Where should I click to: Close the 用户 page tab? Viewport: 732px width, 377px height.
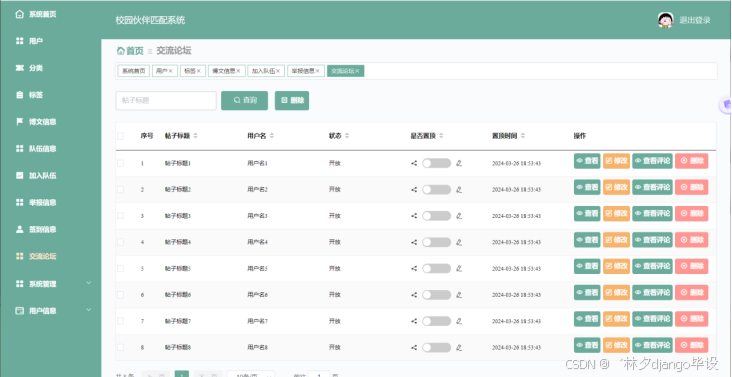click(170, 71)
